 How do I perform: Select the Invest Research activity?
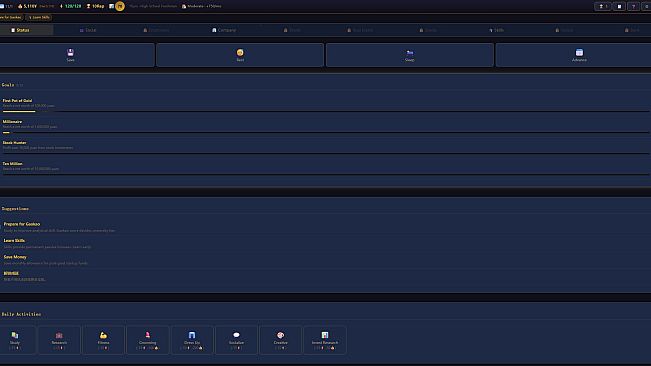pos(325,340)
